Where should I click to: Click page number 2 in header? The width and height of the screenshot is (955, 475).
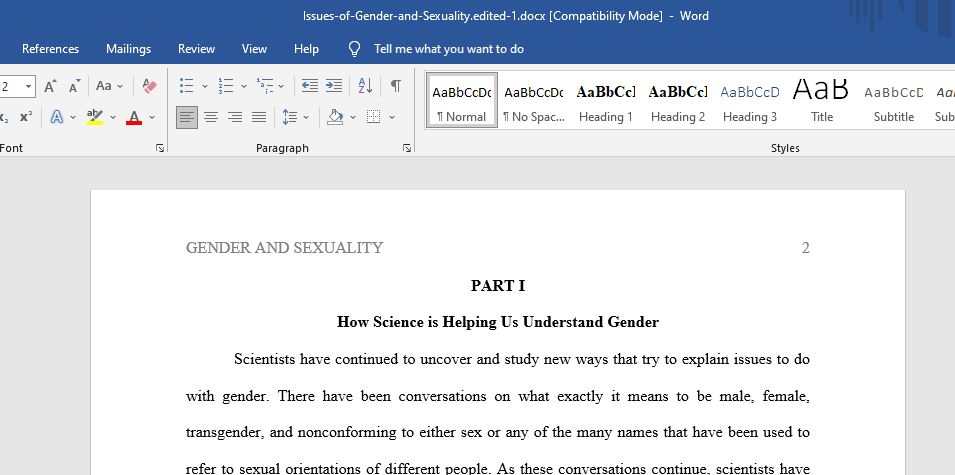[805, 248]
